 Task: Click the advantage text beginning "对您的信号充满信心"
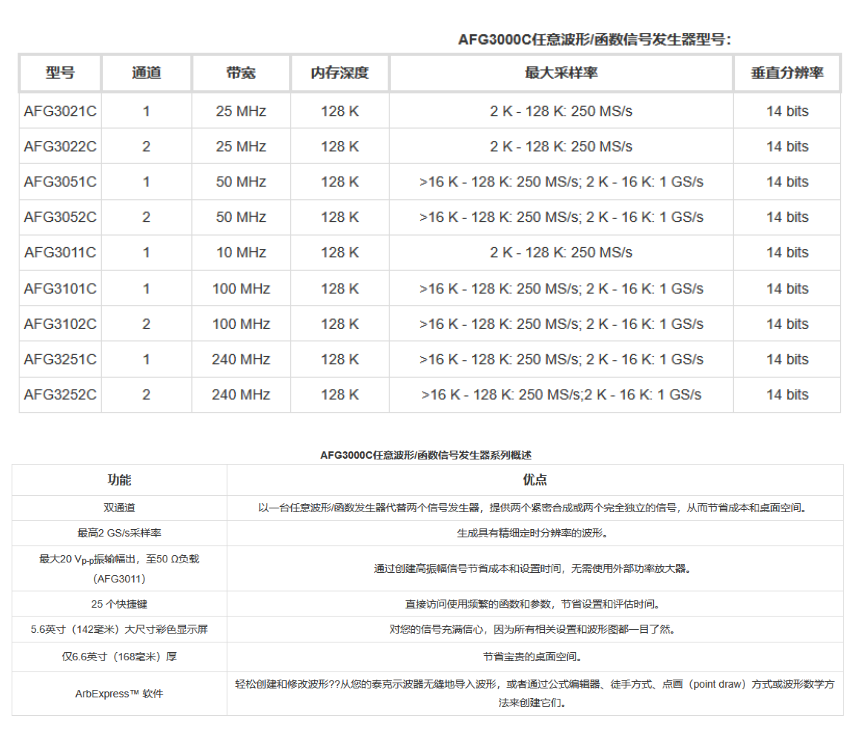point(532,630)
